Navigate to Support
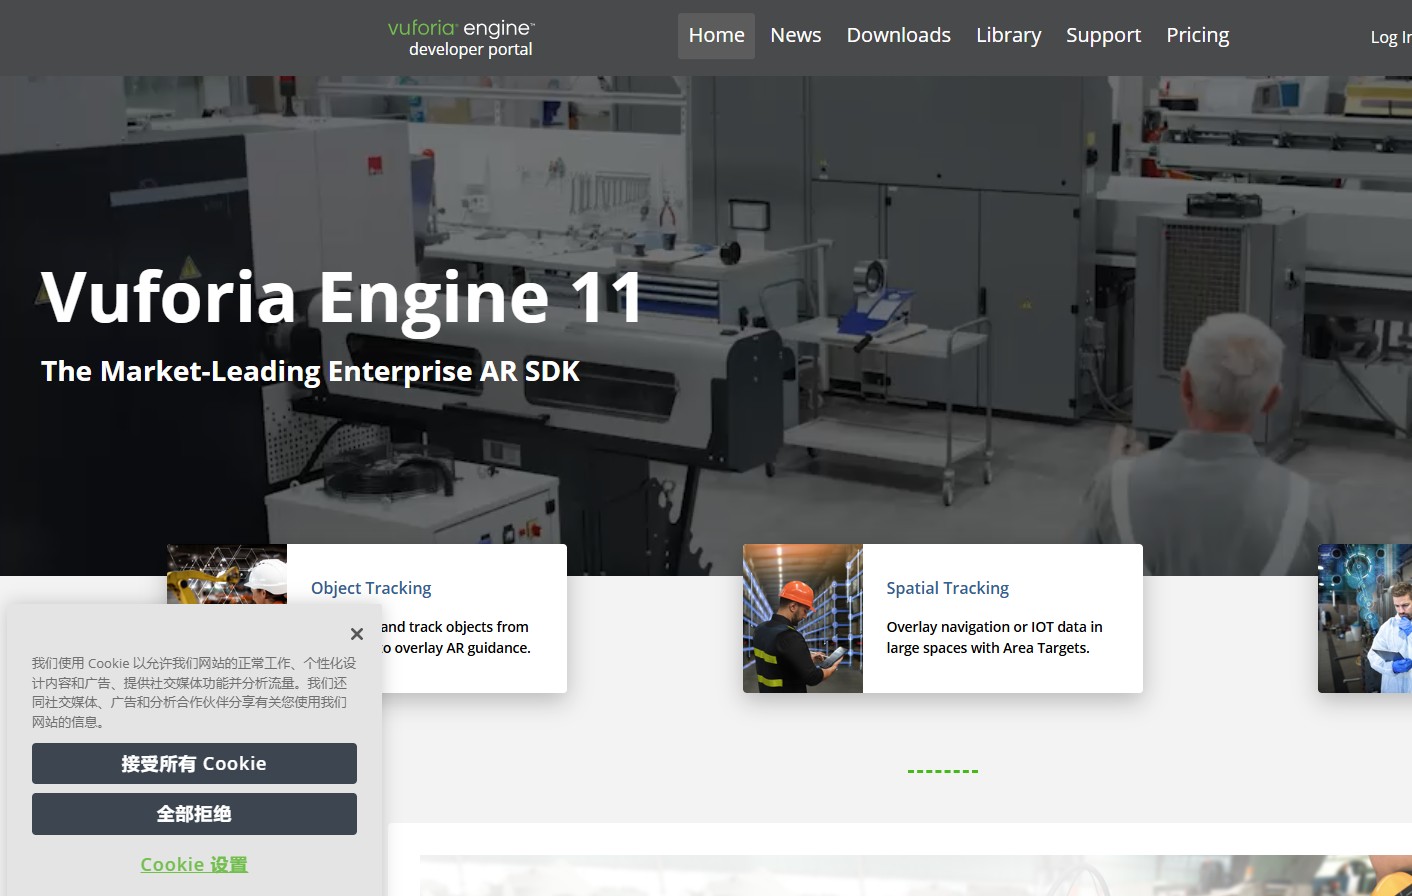Image resolution: width=1412 pixels, height=896 pixels. click(x=1103, y=36)
